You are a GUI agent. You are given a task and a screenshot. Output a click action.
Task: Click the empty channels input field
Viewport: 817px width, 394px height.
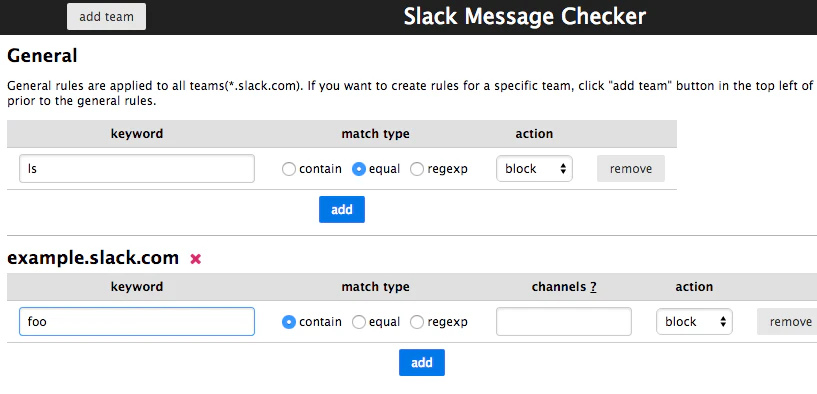click(x=564, y=322)
